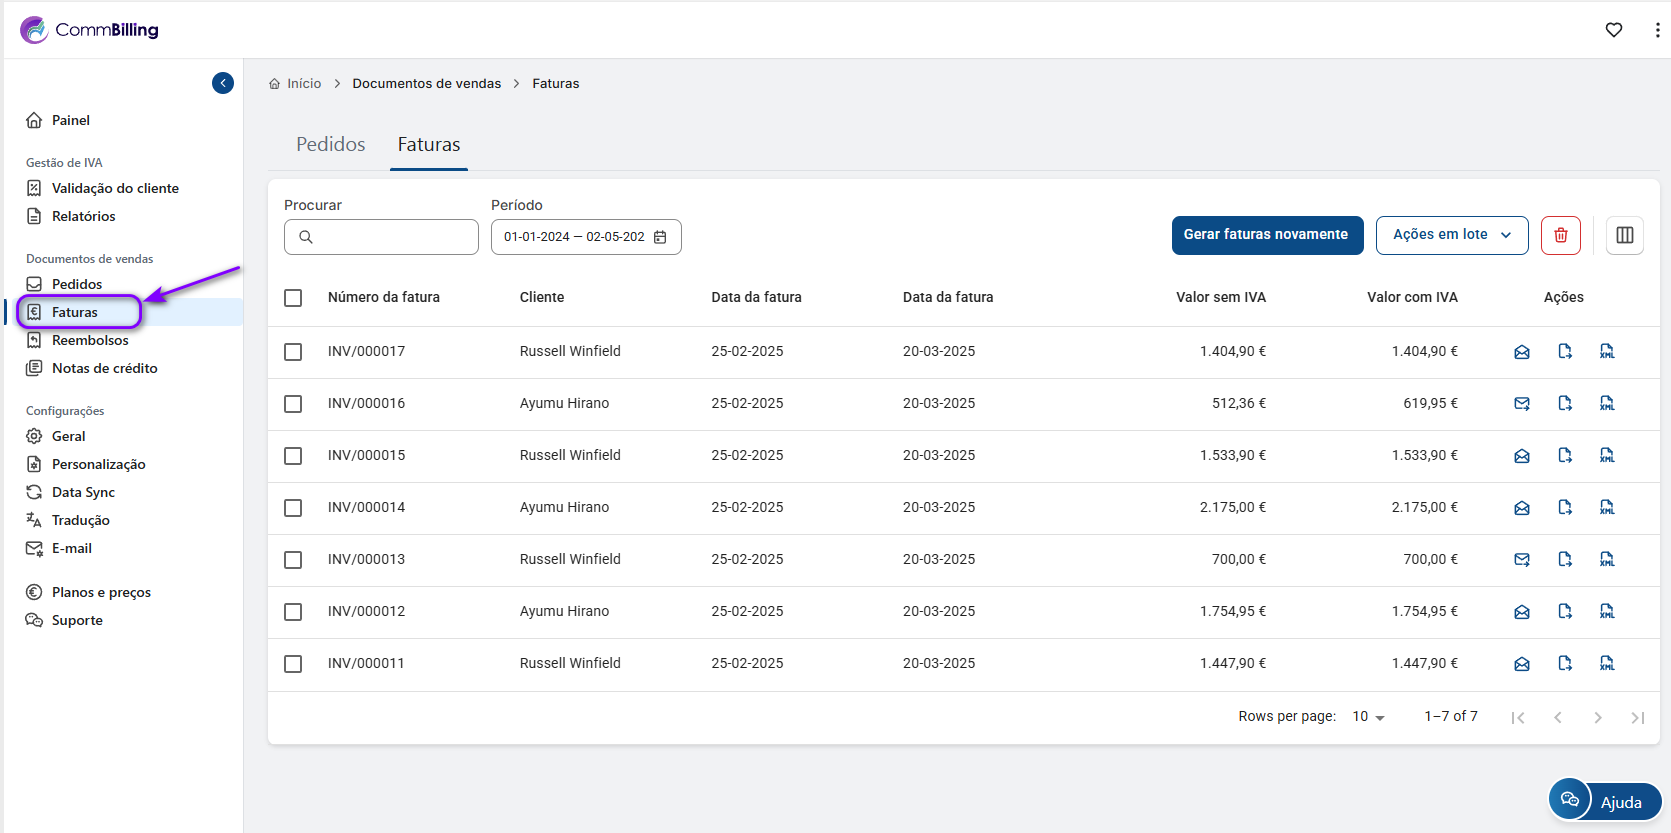
Task: Click the red trash delete button
Action: (1560, 235)
